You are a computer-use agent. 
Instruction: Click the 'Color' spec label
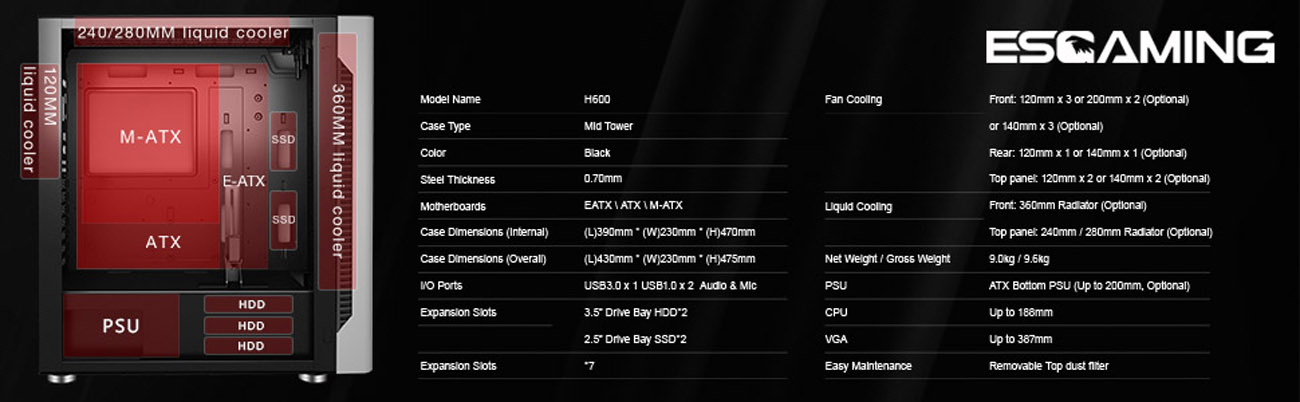coord(433,153)
